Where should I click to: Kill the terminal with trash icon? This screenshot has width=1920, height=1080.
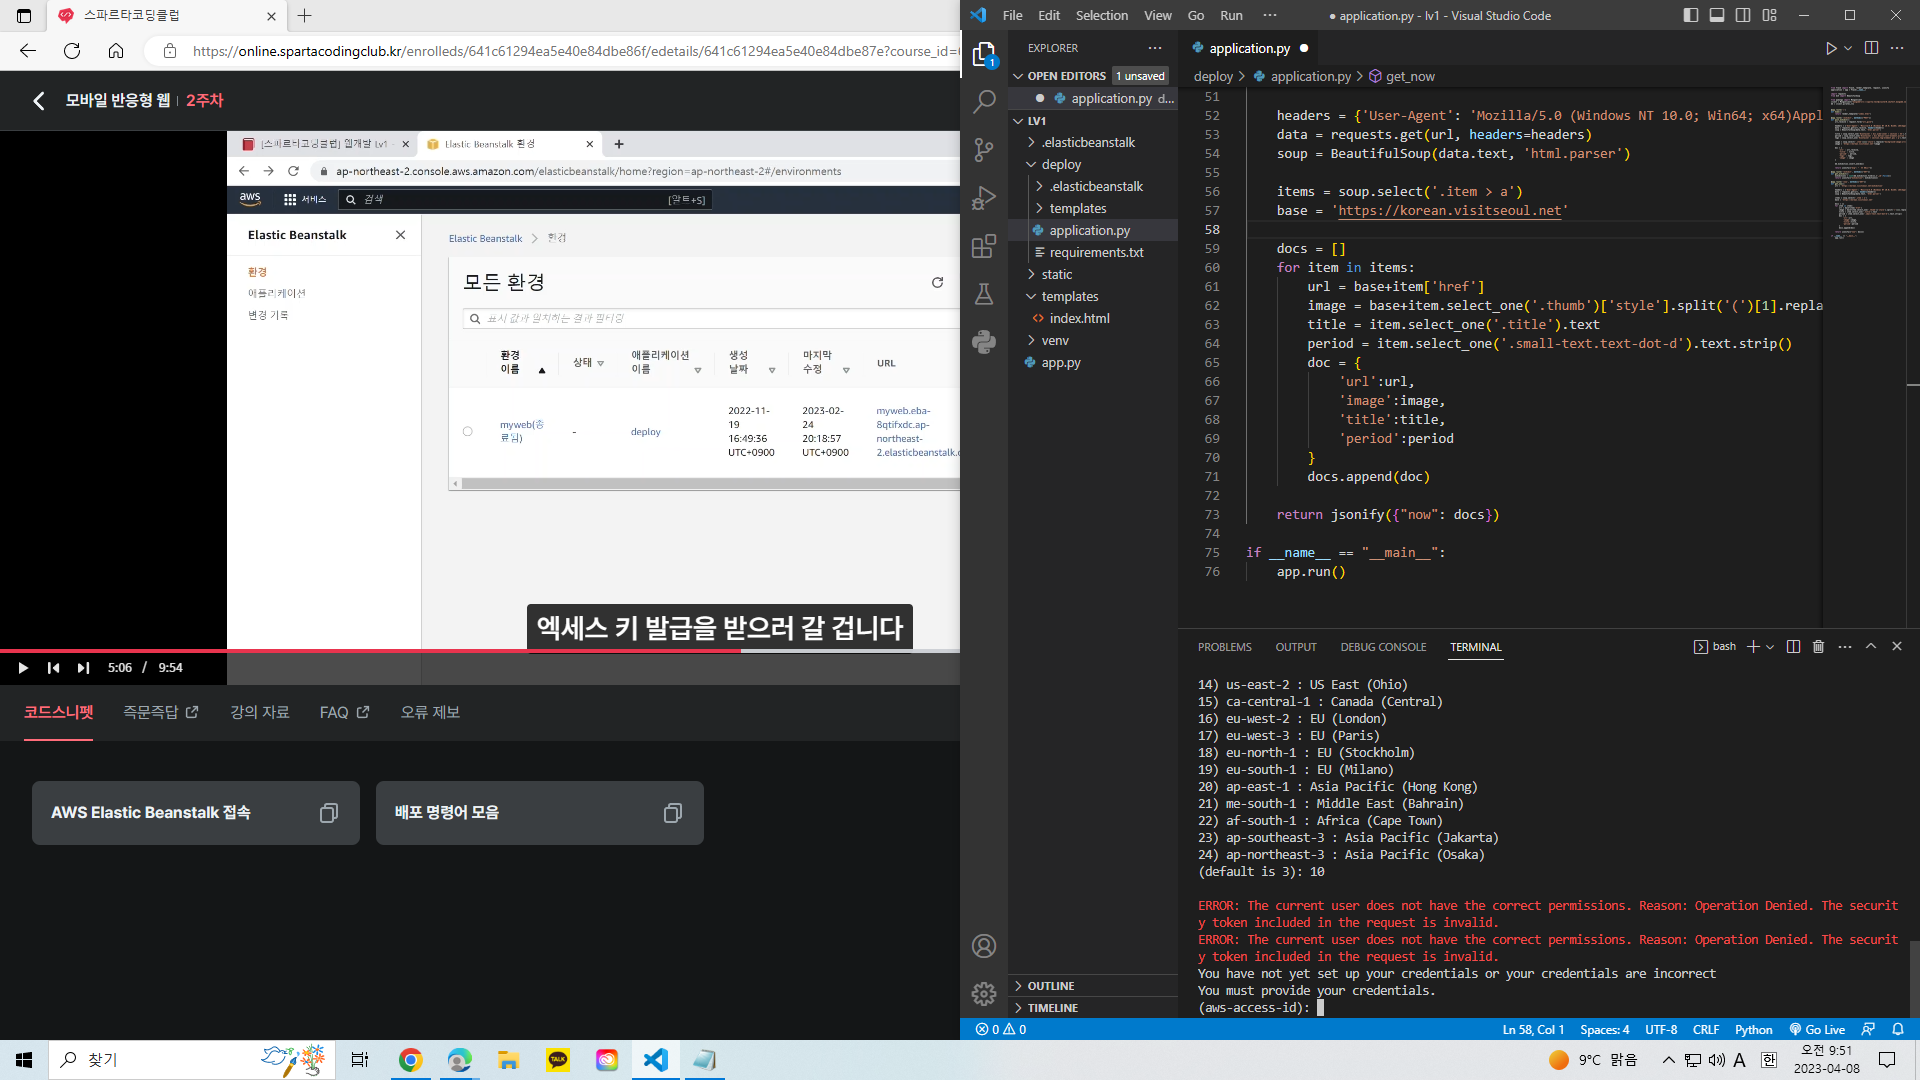(1818, 647)
